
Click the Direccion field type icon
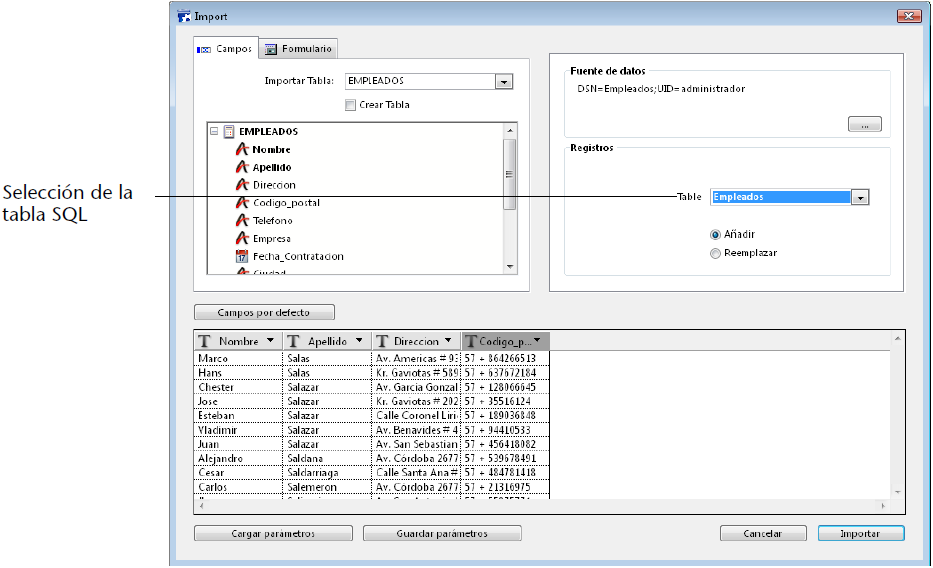coord(241,185)
